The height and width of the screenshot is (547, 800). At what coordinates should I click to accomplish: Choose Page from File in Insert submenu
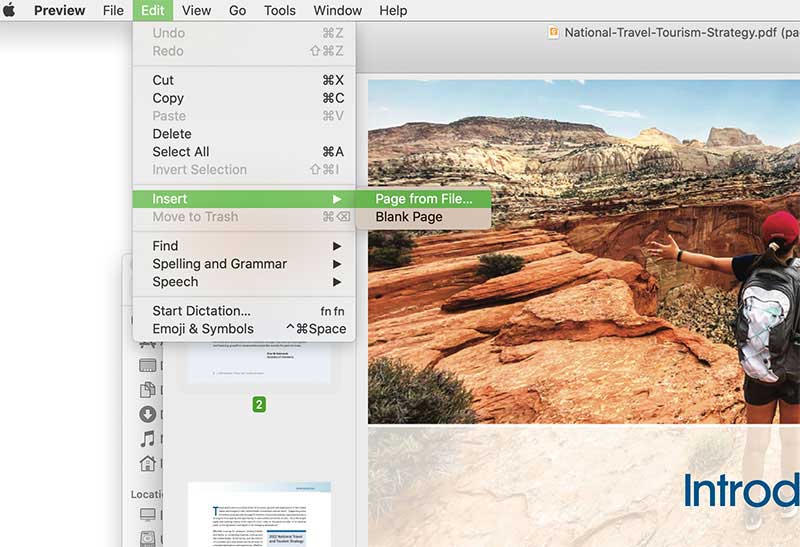424,199
